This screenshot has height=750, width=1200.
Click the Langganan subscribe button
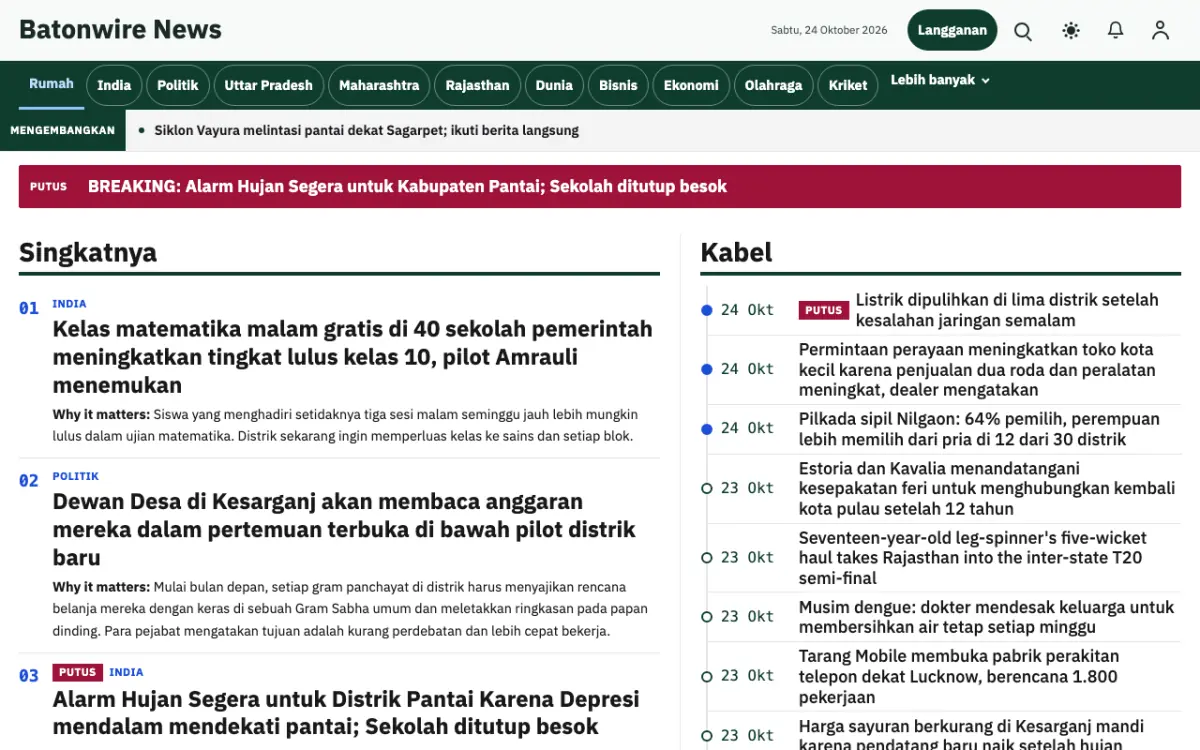(x=952, y=30)
